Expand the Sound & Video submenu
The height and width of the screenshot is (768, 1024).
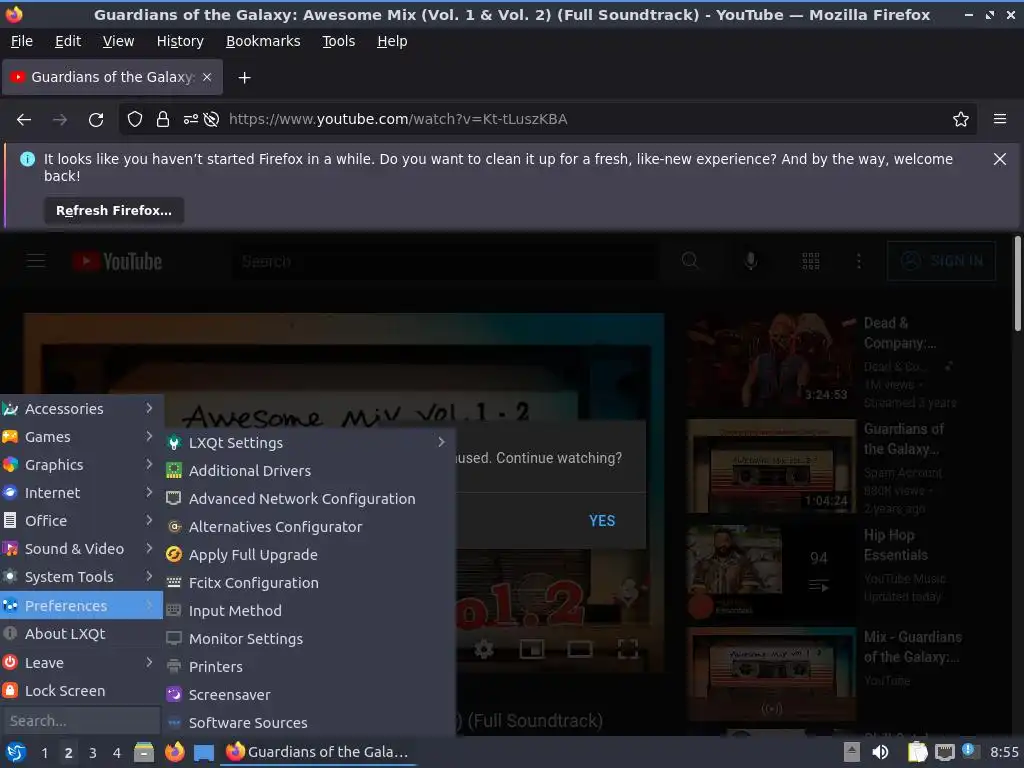click(x=81, y=549)
